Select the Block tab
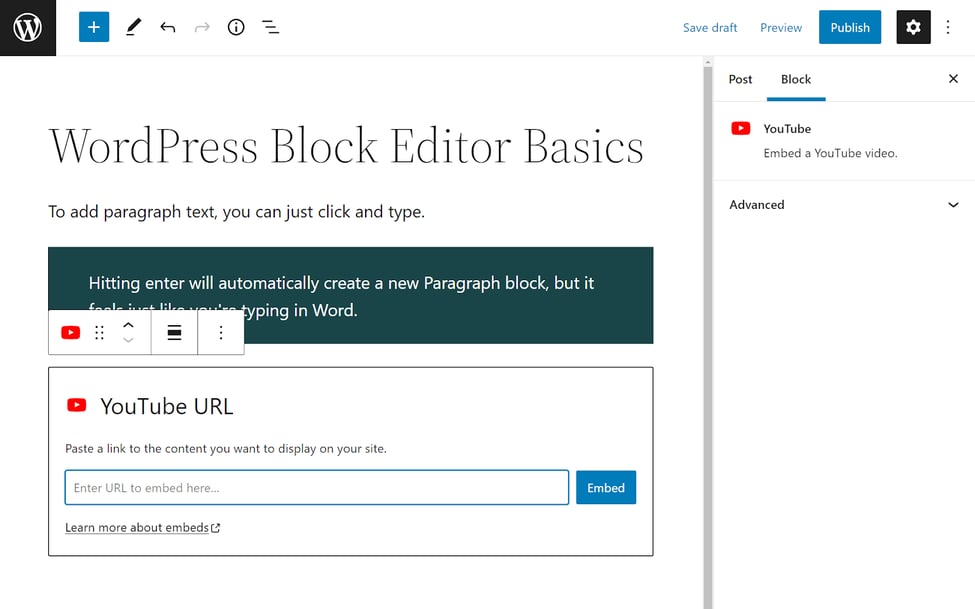 click(796, 79)
